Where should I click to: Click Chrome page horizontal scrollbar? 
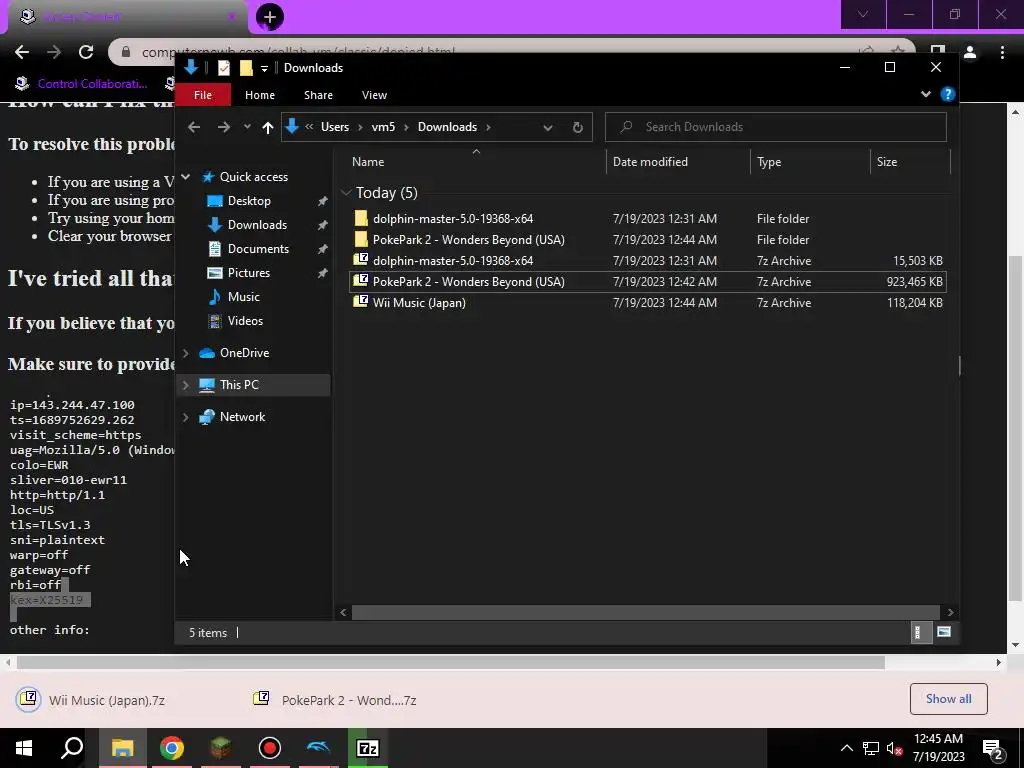451,662
